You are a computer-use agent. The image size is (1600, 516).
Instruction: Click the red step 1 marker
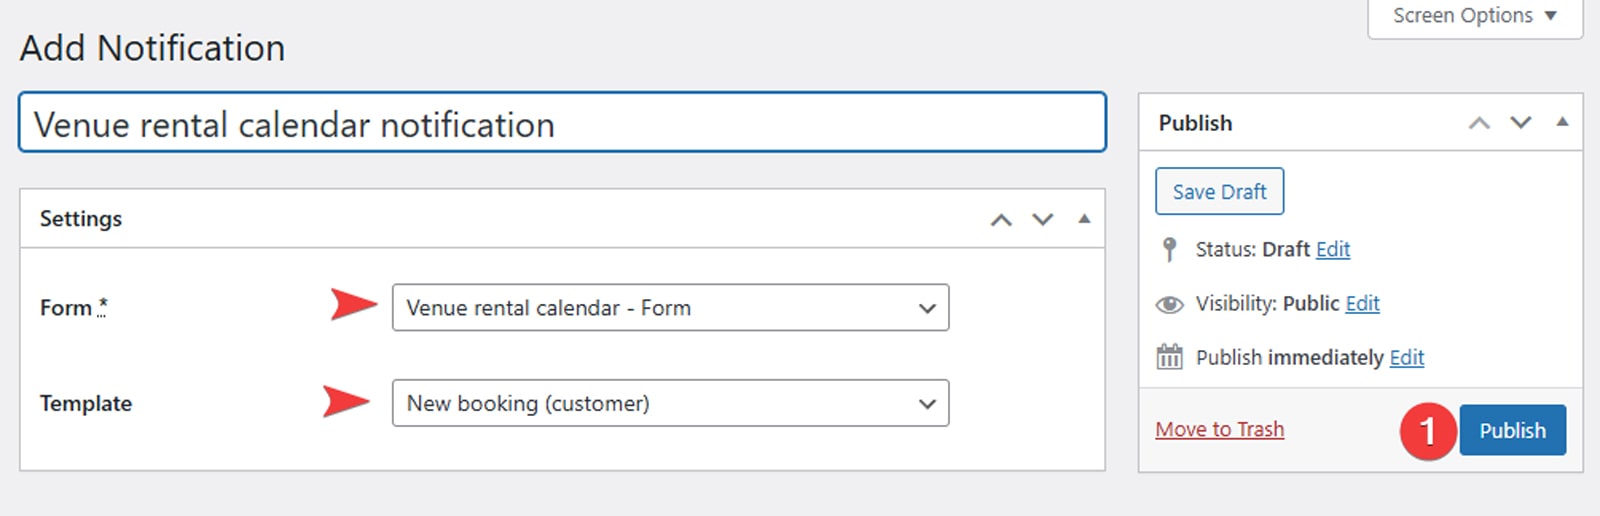[x=1428, y=431]
